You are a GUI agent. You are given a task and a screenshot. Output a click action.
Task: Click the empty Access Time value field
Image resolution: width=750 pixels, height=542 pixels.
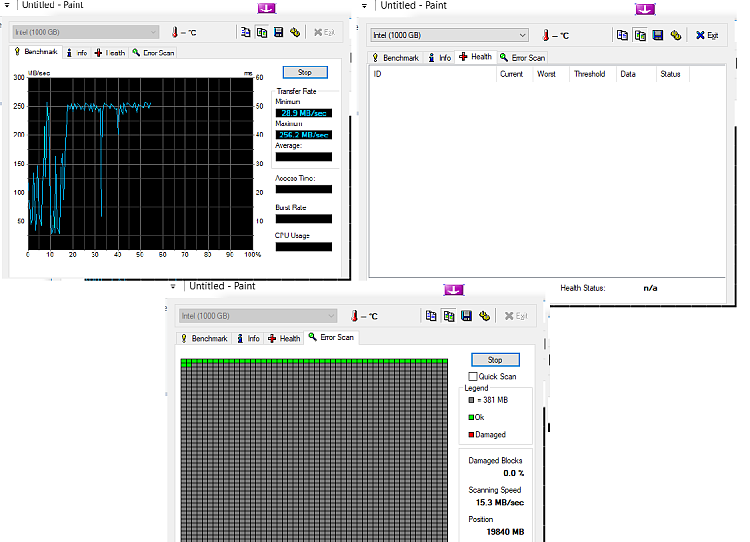pos(304,189)
